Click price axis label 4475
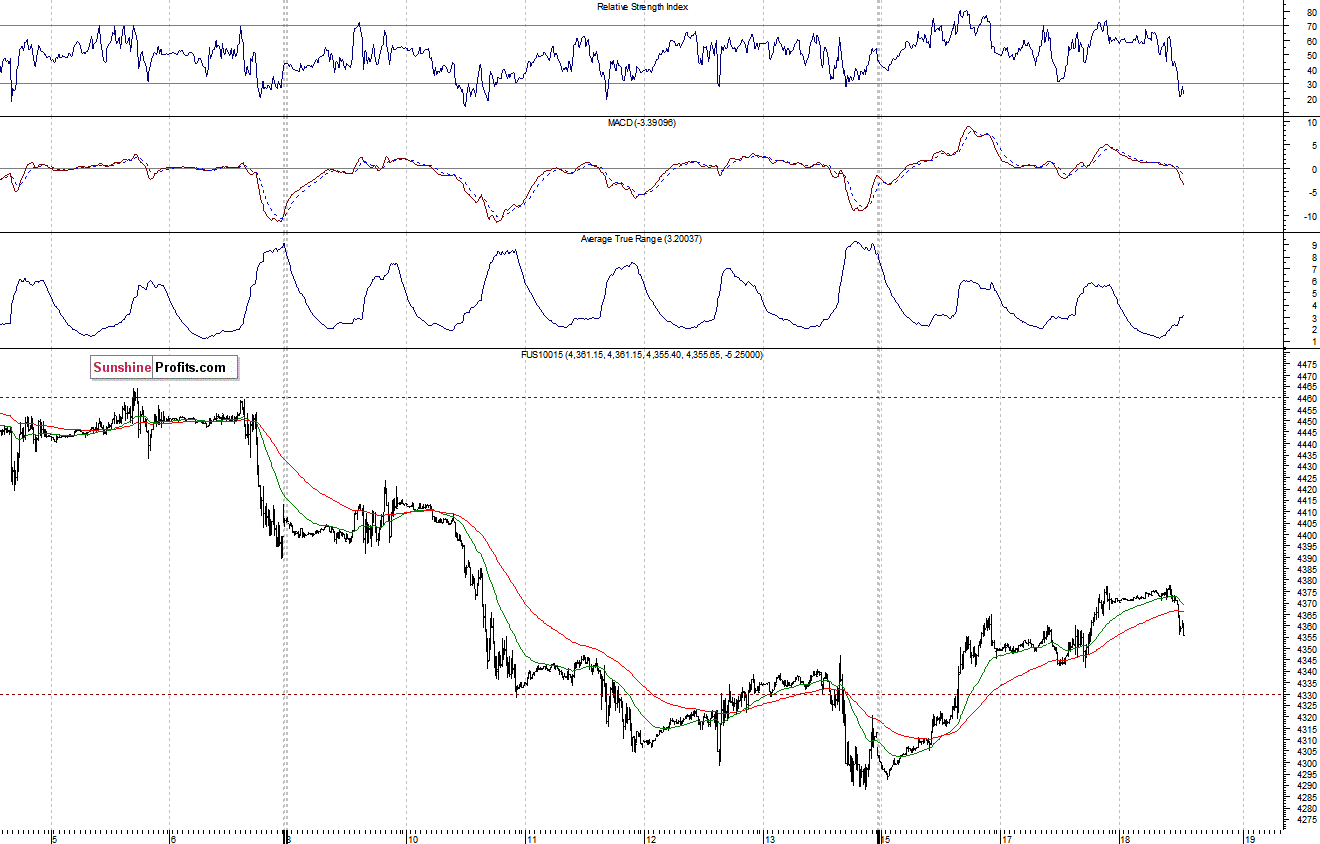Viewport: 1320px width, 844px height. point(1305,365)
